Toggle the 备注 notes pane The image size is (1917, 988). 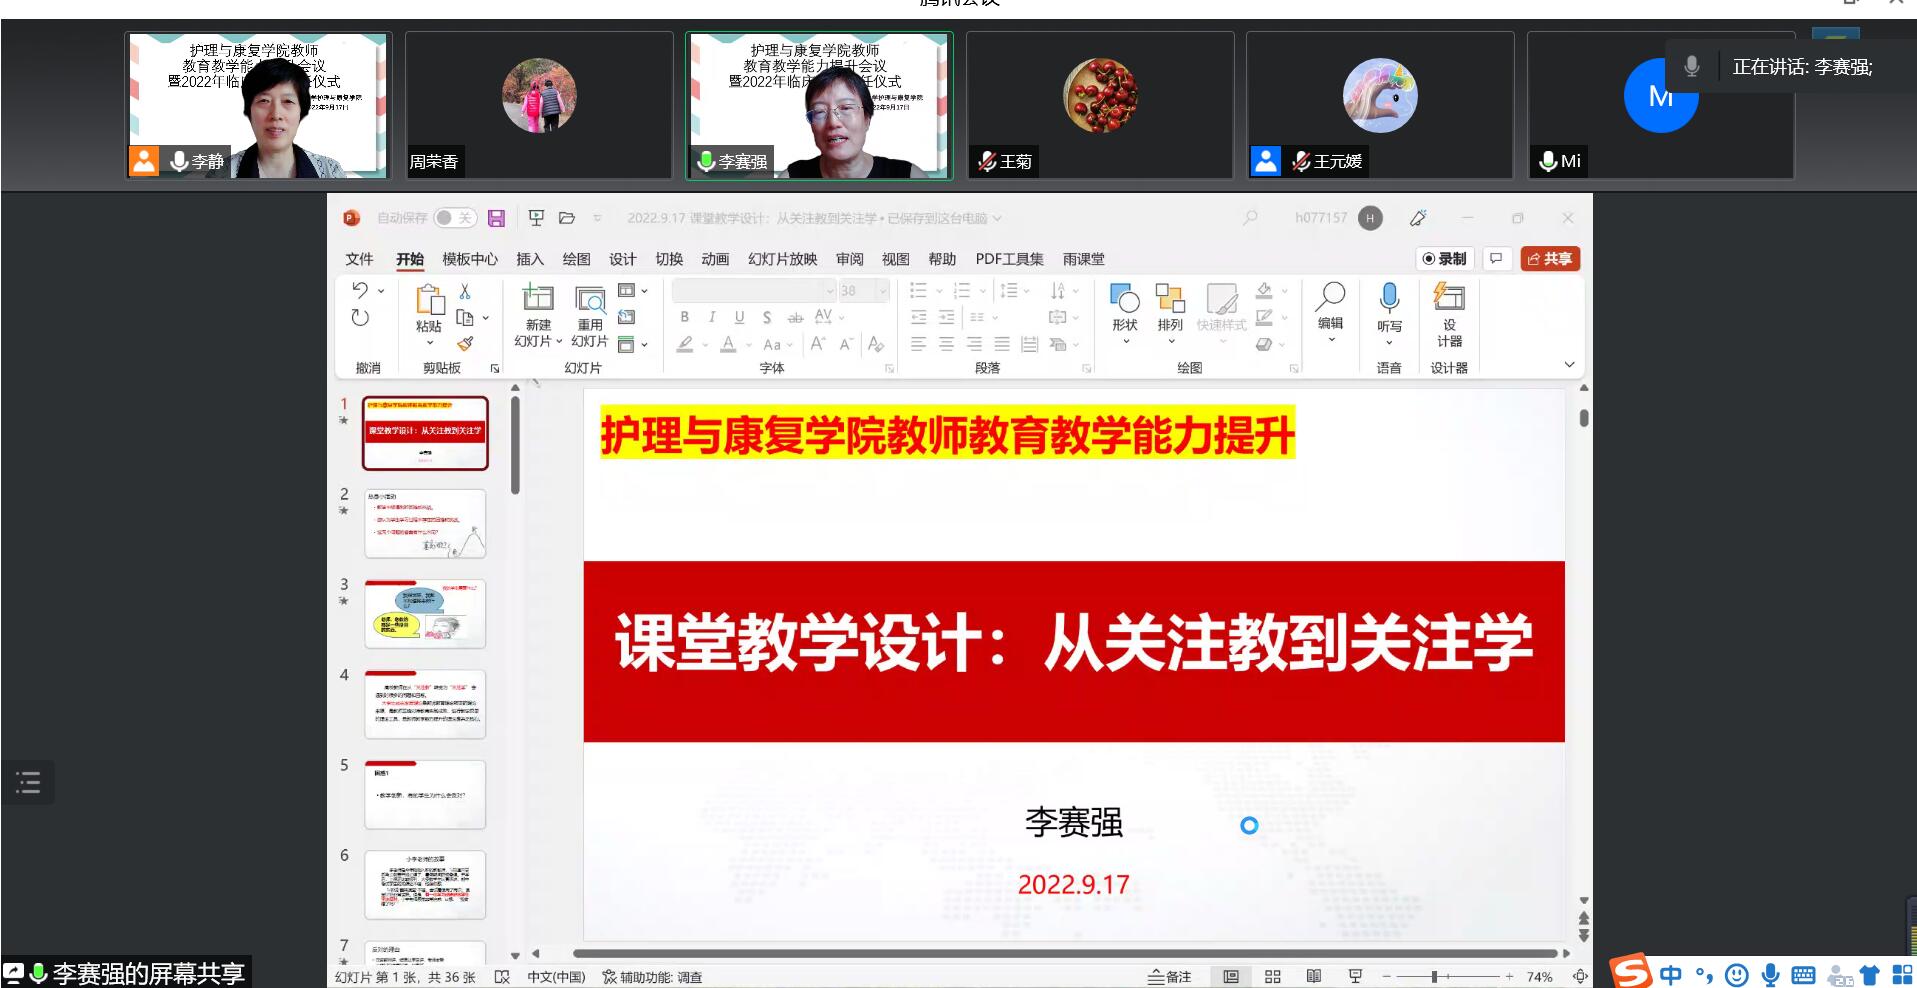coord(1170,977)
